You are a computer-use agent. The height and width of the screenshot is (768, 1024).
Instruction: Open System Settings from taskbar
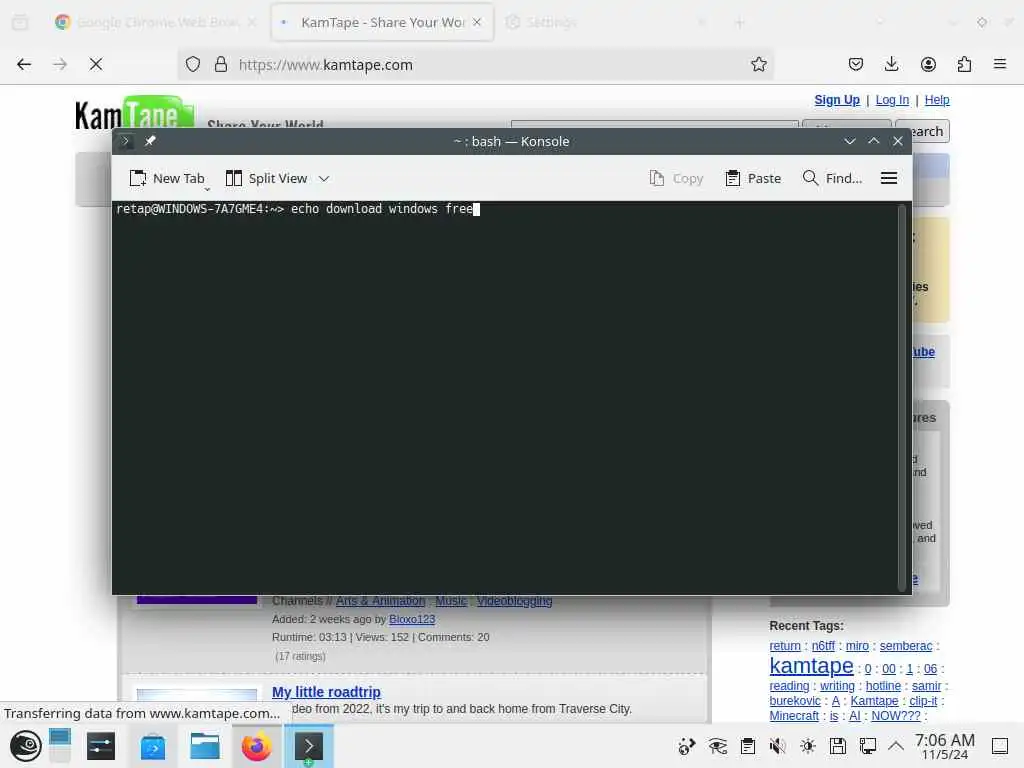(x=101, y=746)
